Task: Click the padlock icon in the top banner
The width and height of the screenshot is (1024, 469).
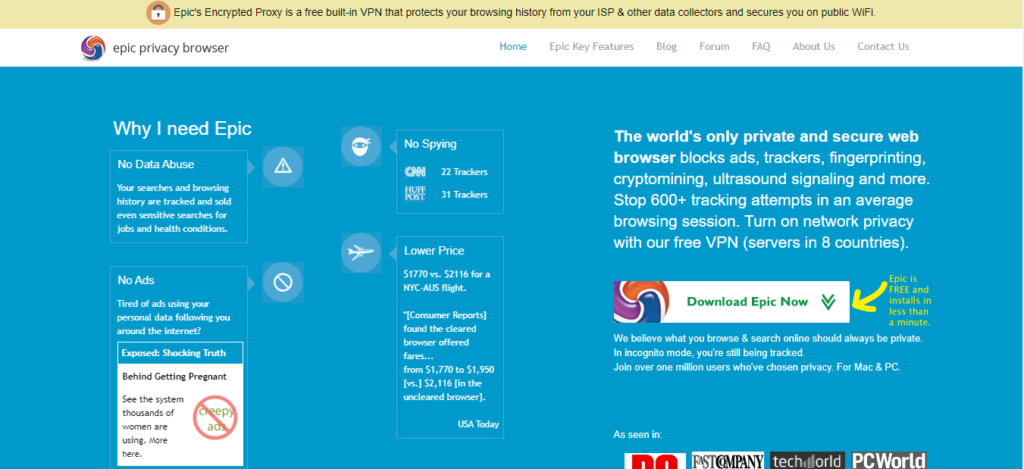Action: [x=157, y=12]
